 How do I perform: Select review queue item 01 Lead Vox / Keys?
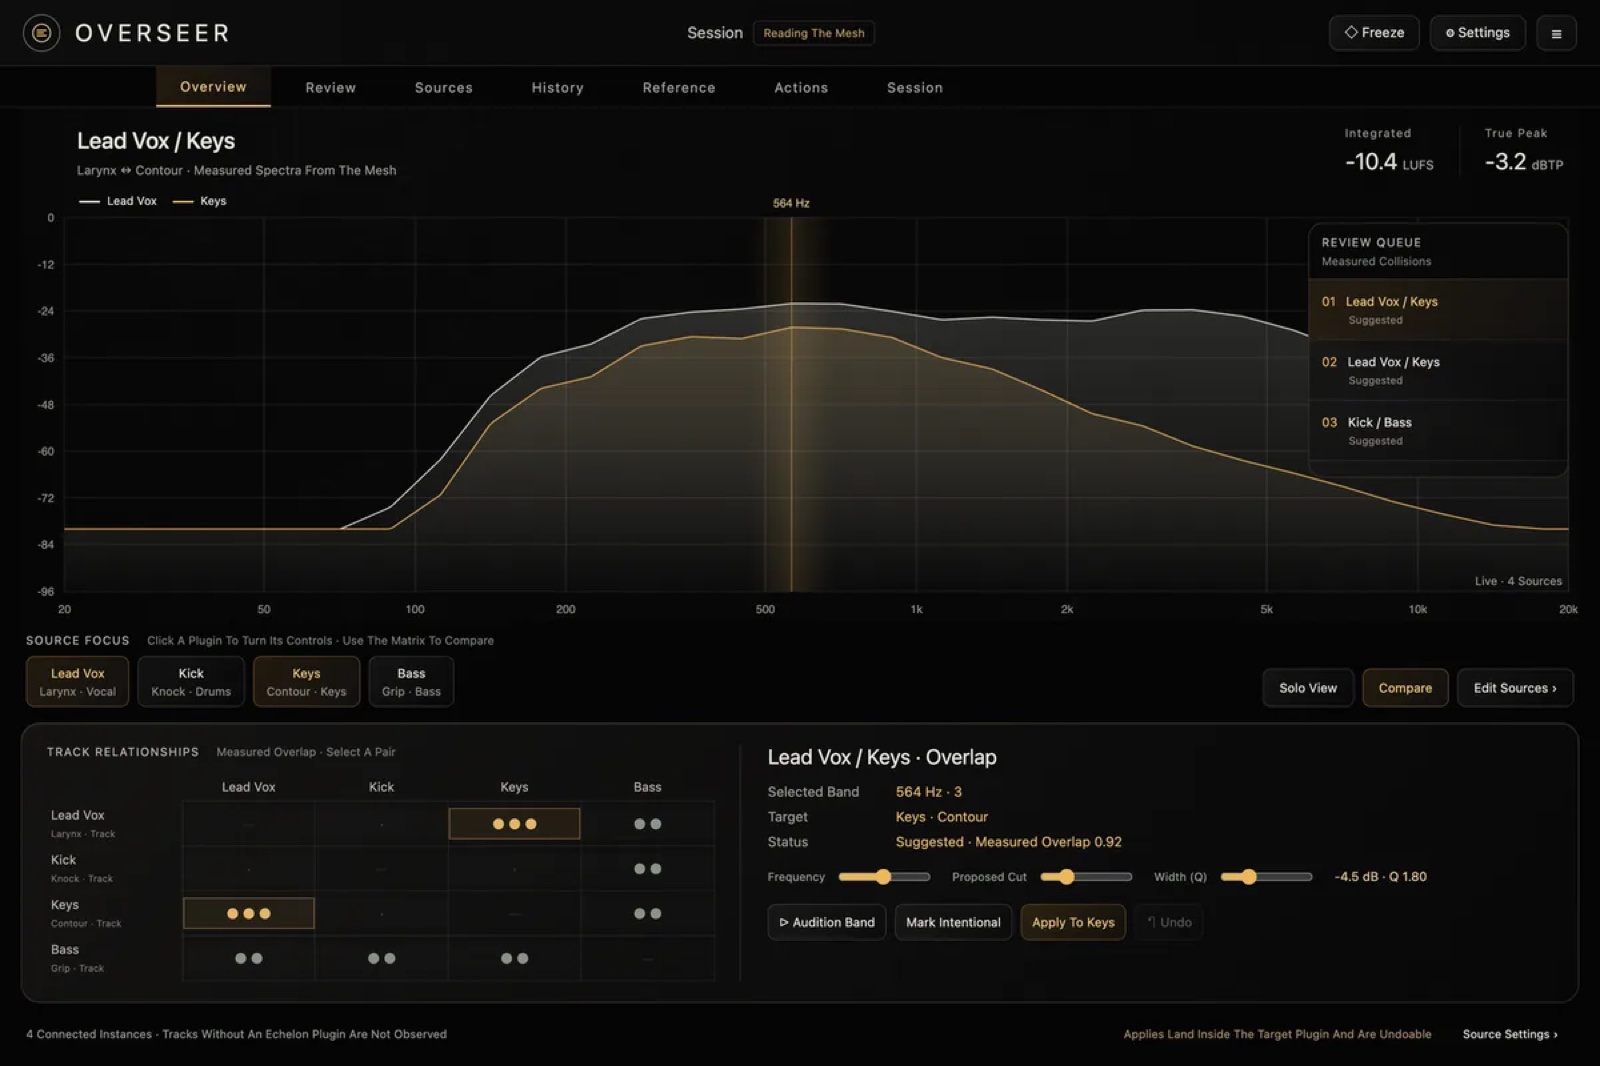pyautogui.click(x=1437, y=310)
